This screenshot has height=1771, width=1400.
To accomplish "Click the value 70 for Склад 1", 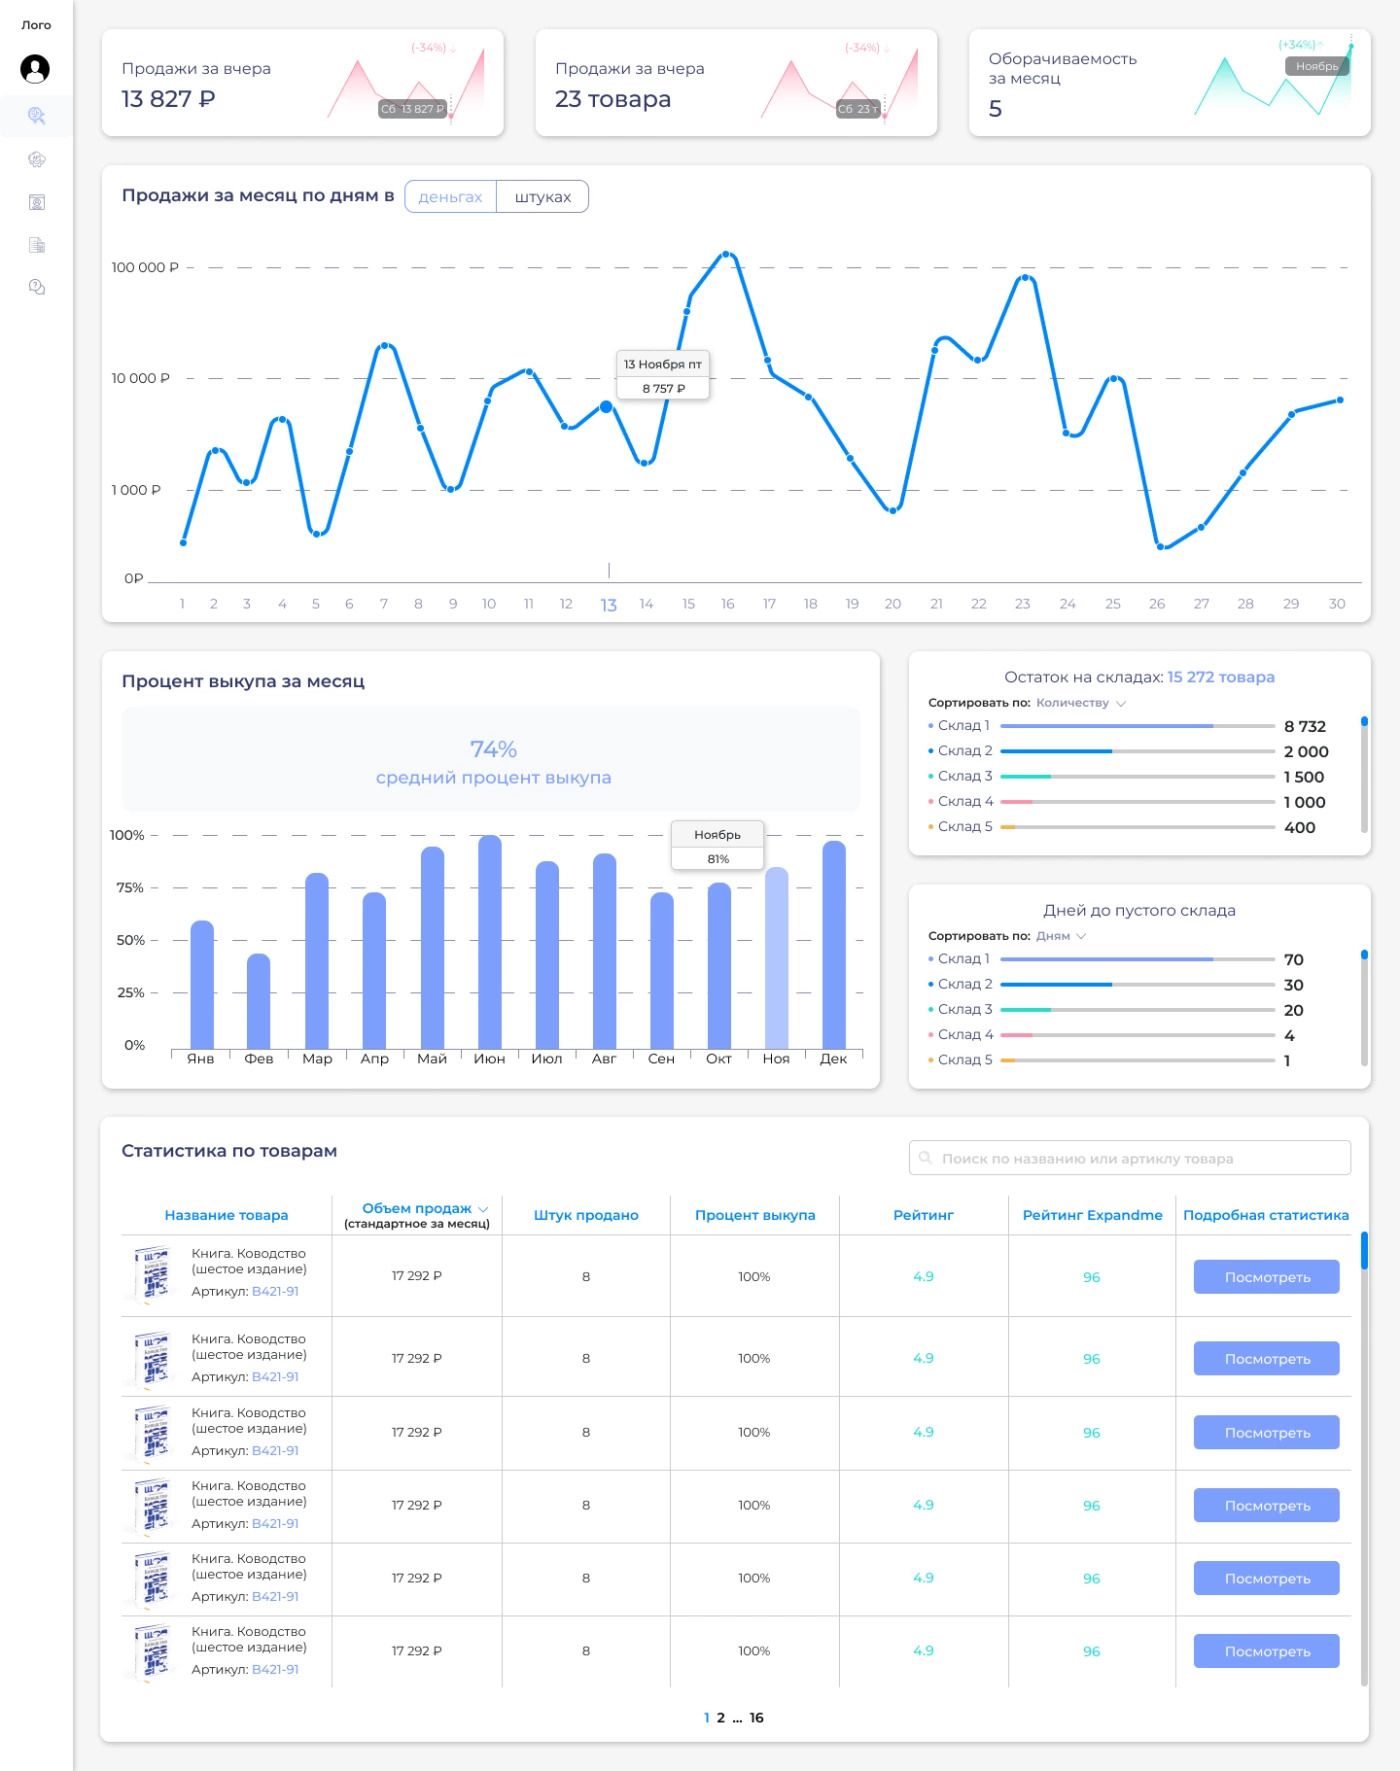I will (1294, 960).
